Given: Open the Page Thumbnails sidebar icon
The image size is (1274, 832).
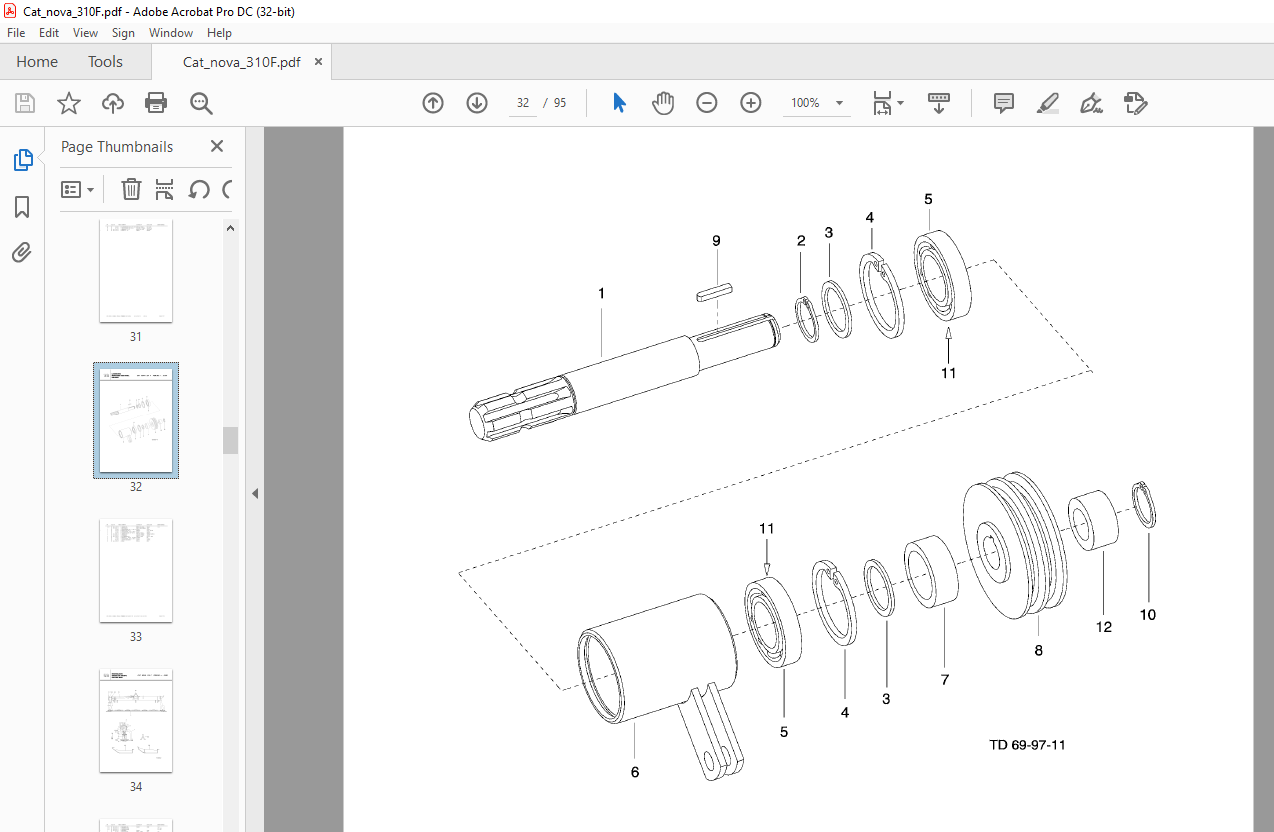Looking at the screenshot, I should click(x=22, y=159).
